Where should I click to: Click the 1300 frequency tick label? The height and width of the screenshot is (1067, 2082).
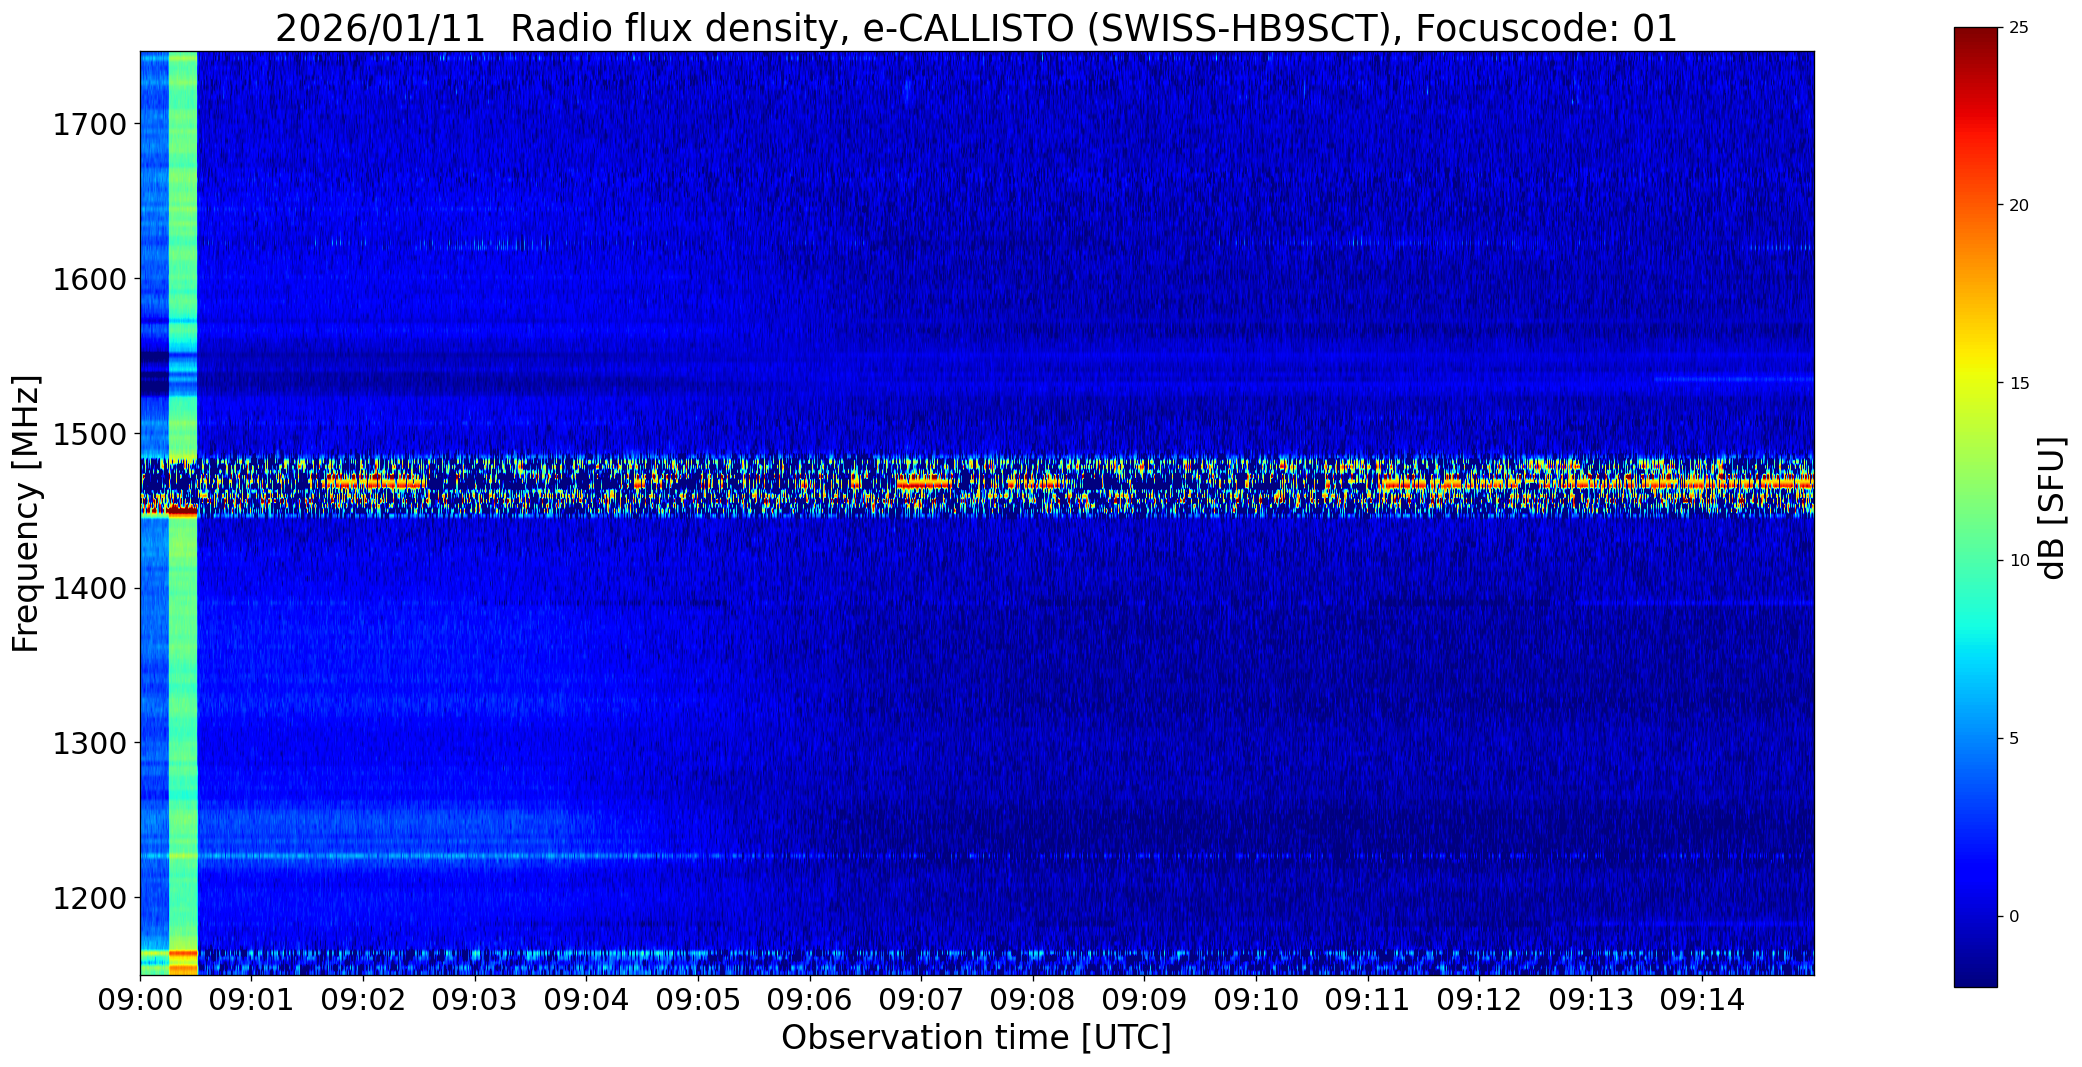coord(89,744)
